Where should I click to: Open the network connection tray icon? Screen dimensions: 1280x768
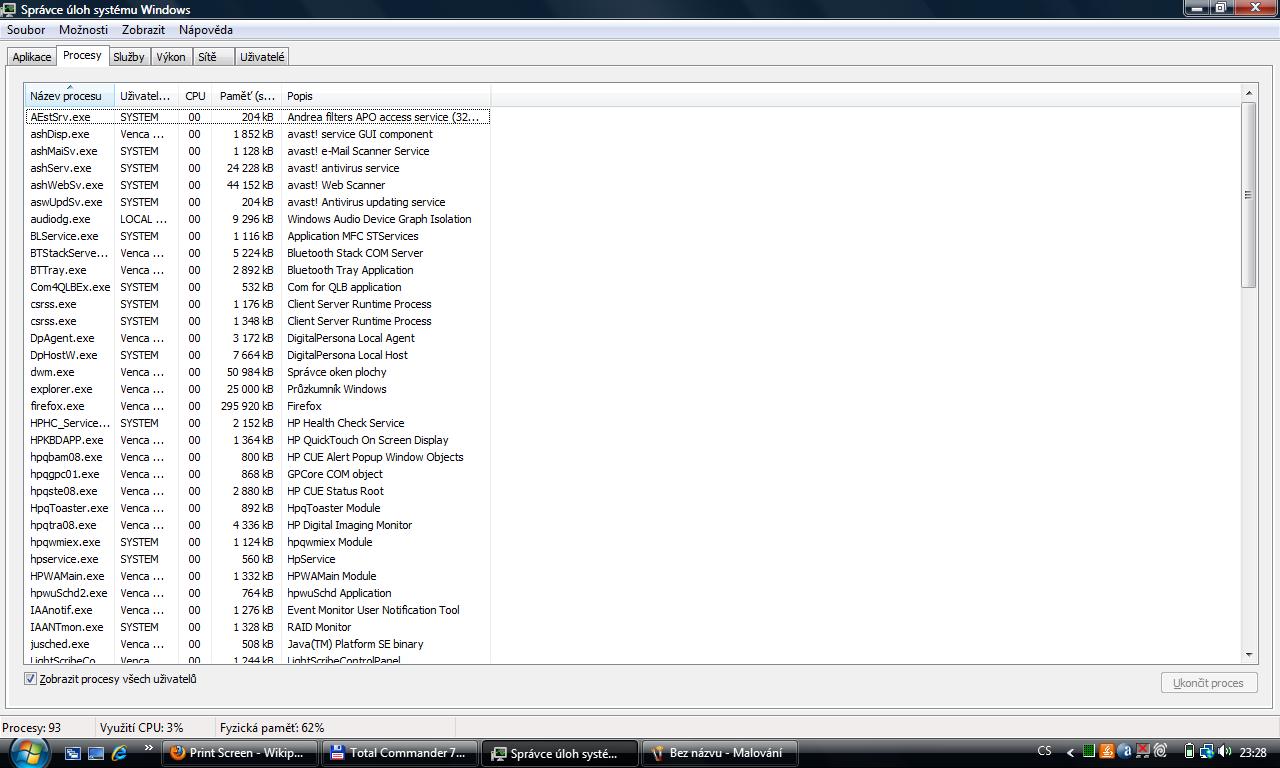1207,752
